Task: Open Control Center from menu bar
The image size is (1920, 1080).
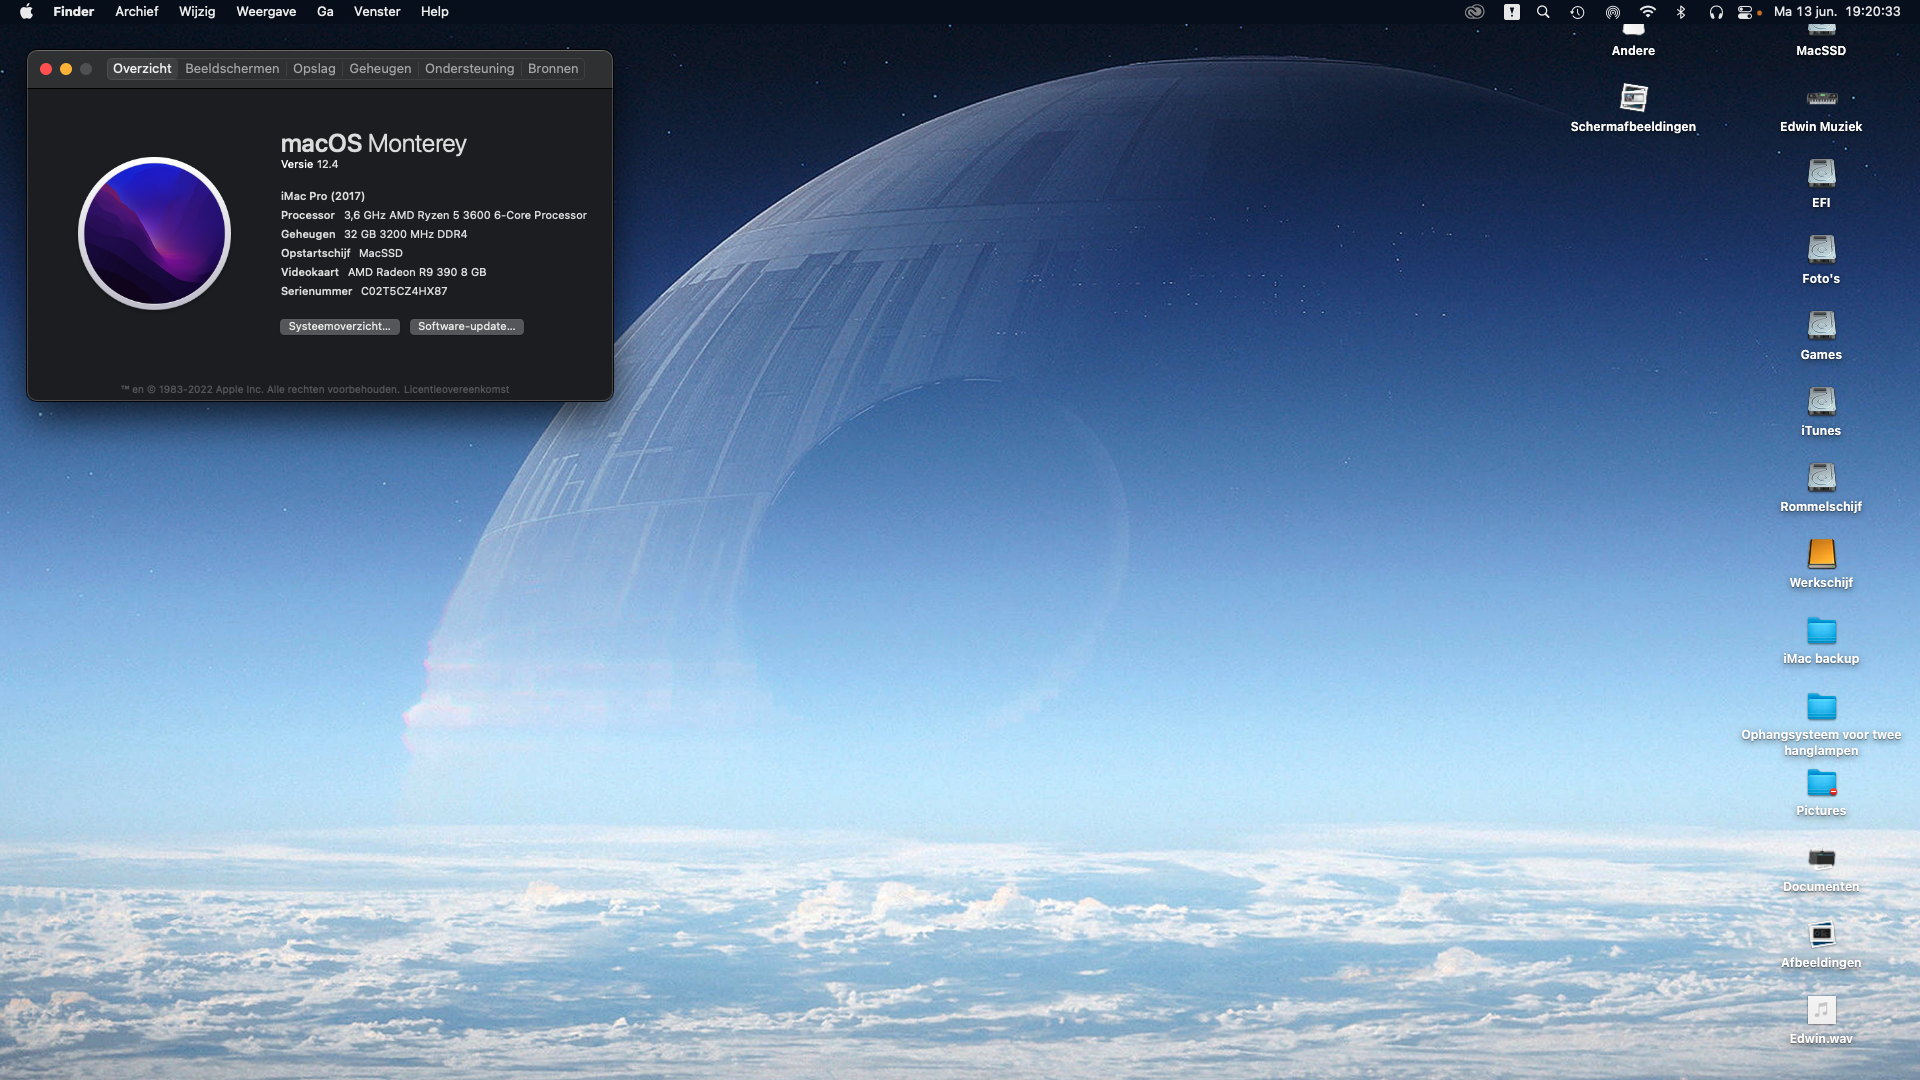Action: [x=1745, y=12]
